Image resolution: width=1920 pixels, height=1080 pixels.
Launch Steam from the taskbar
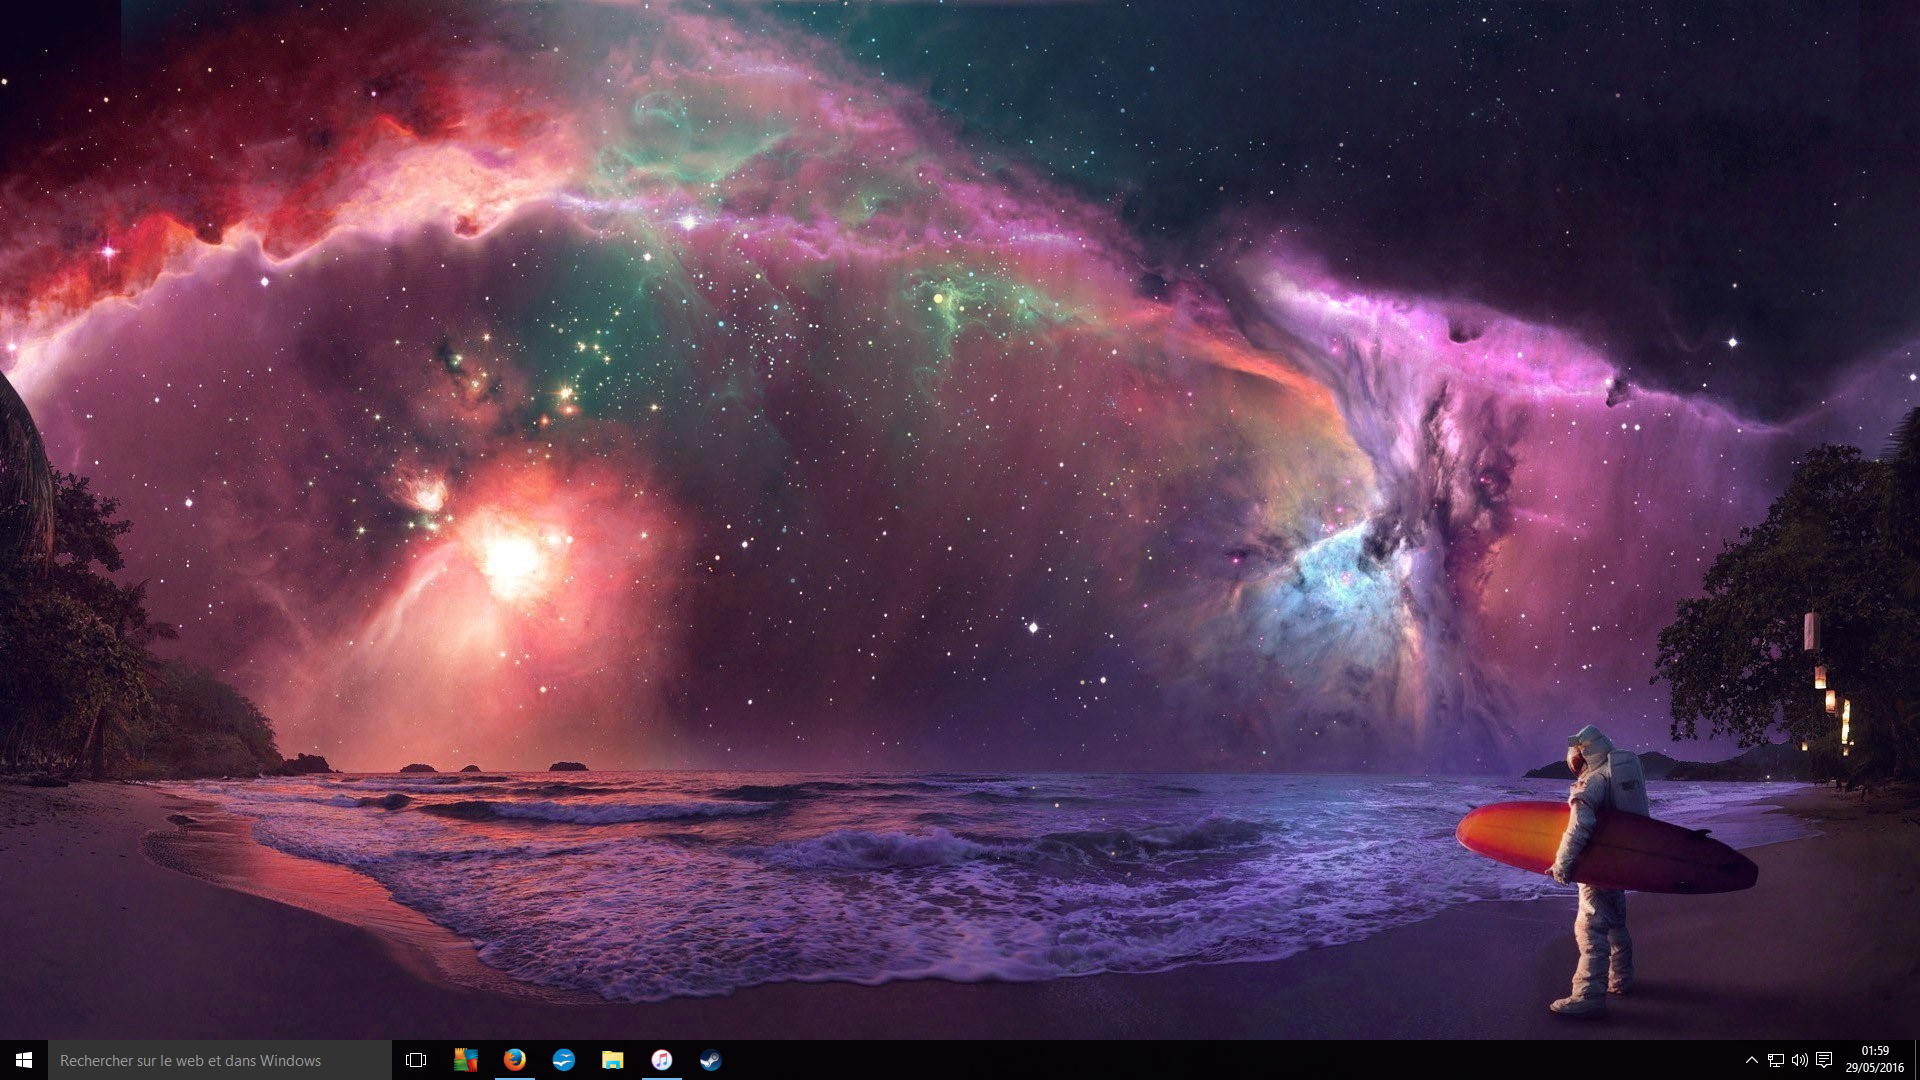[x=710, y=1060]
